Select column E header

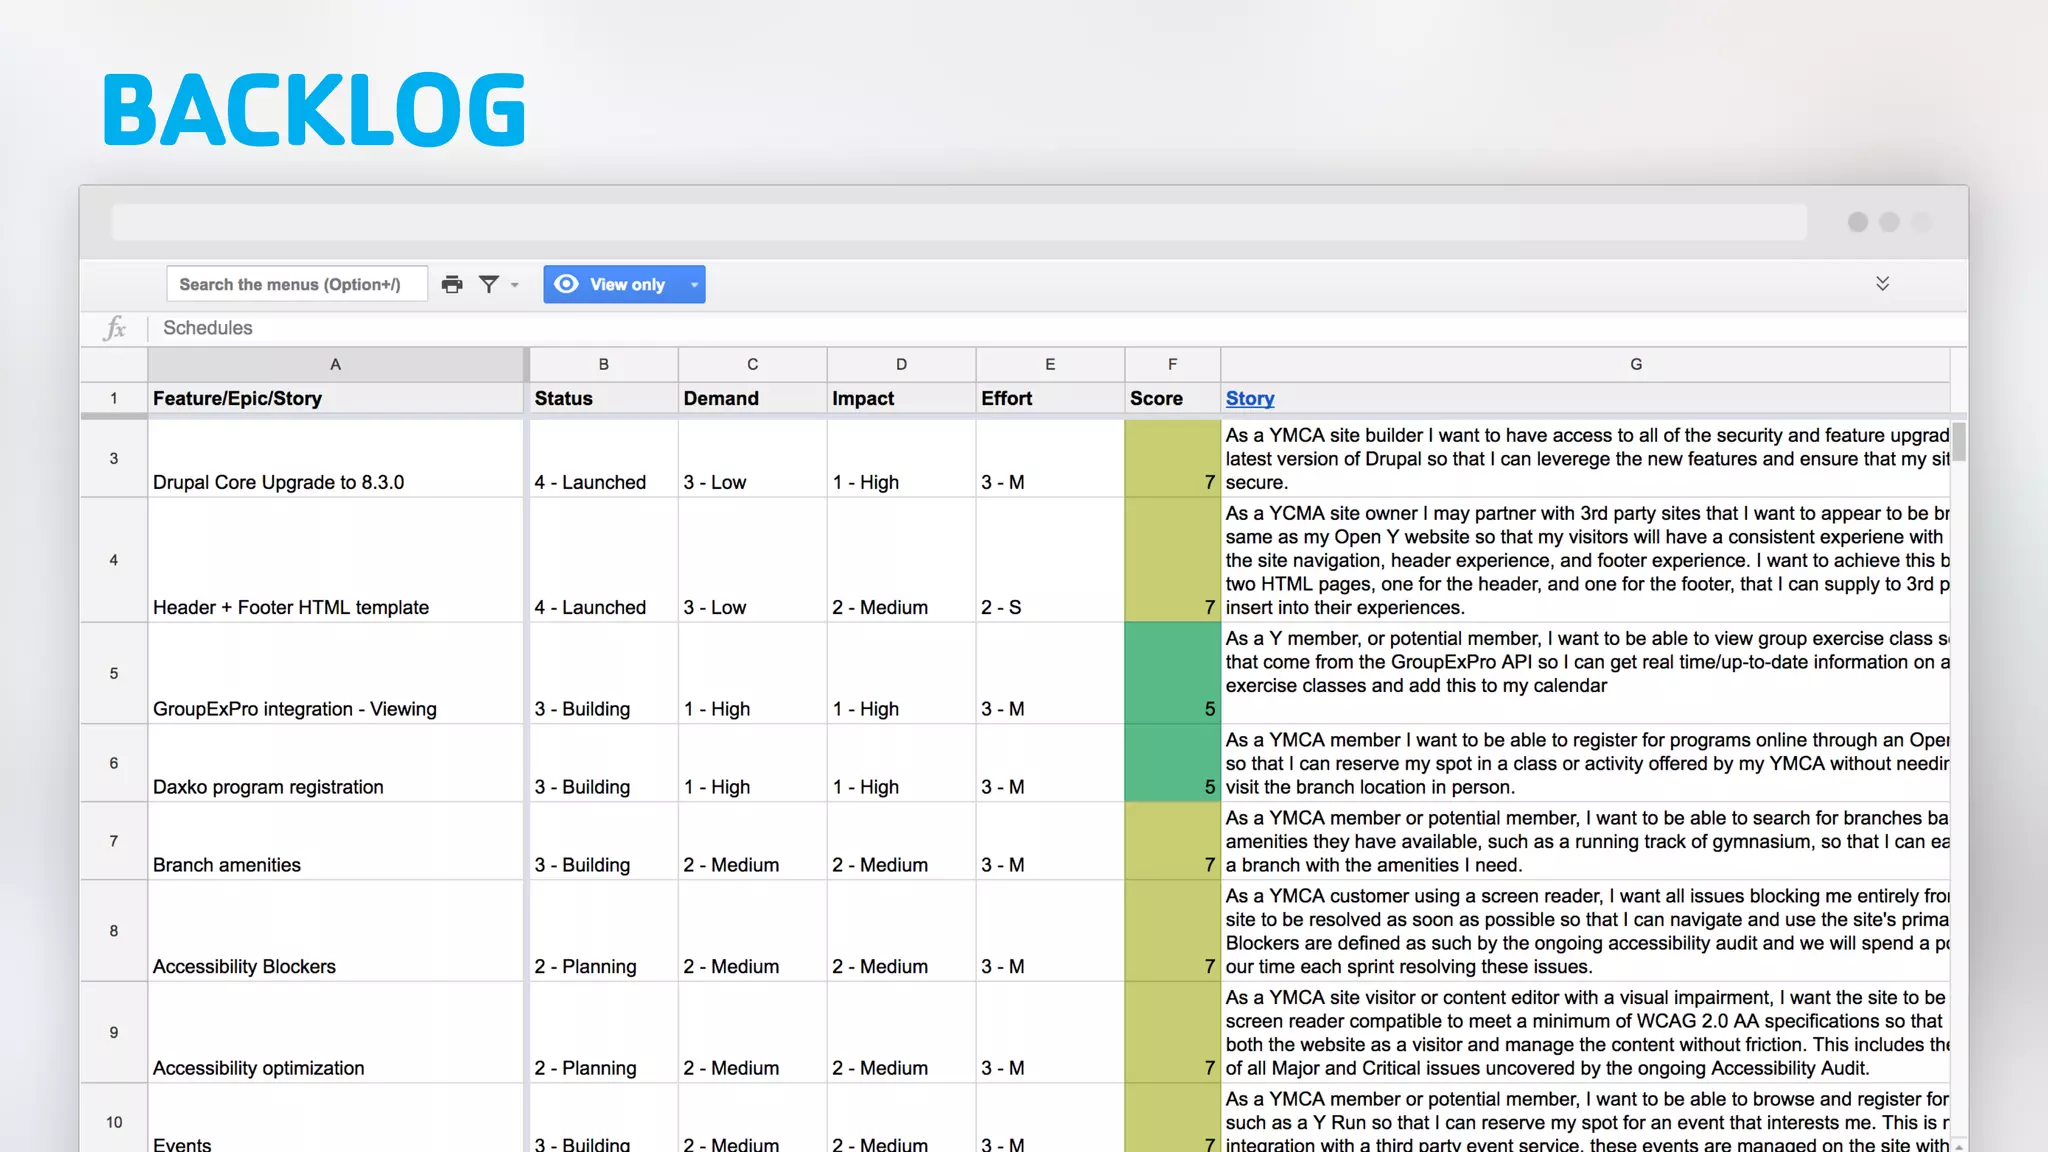tap(1050, 364)
